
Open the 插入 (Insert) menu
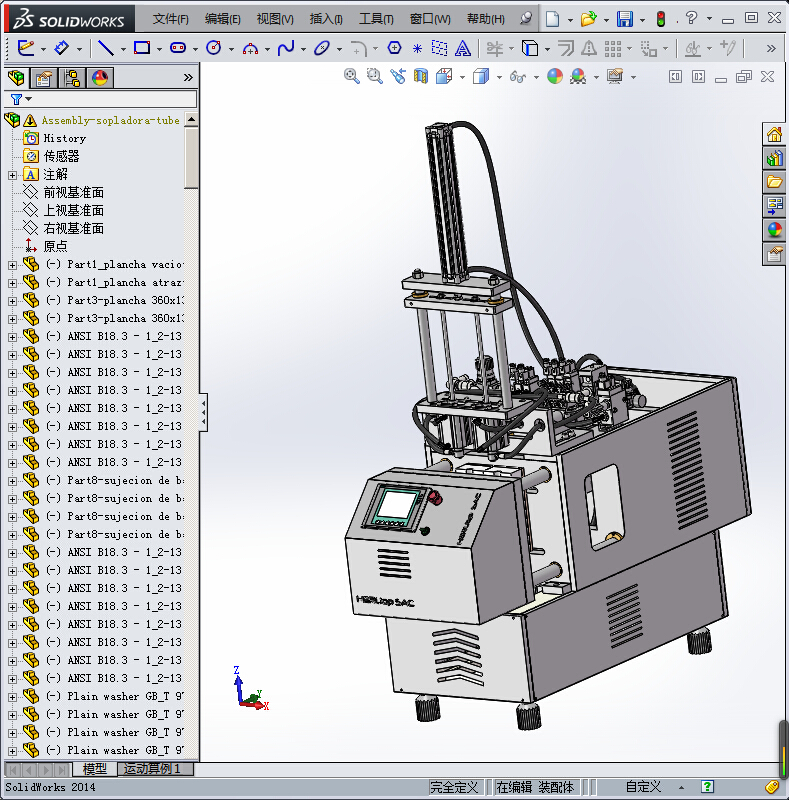[x=326, y=19]
